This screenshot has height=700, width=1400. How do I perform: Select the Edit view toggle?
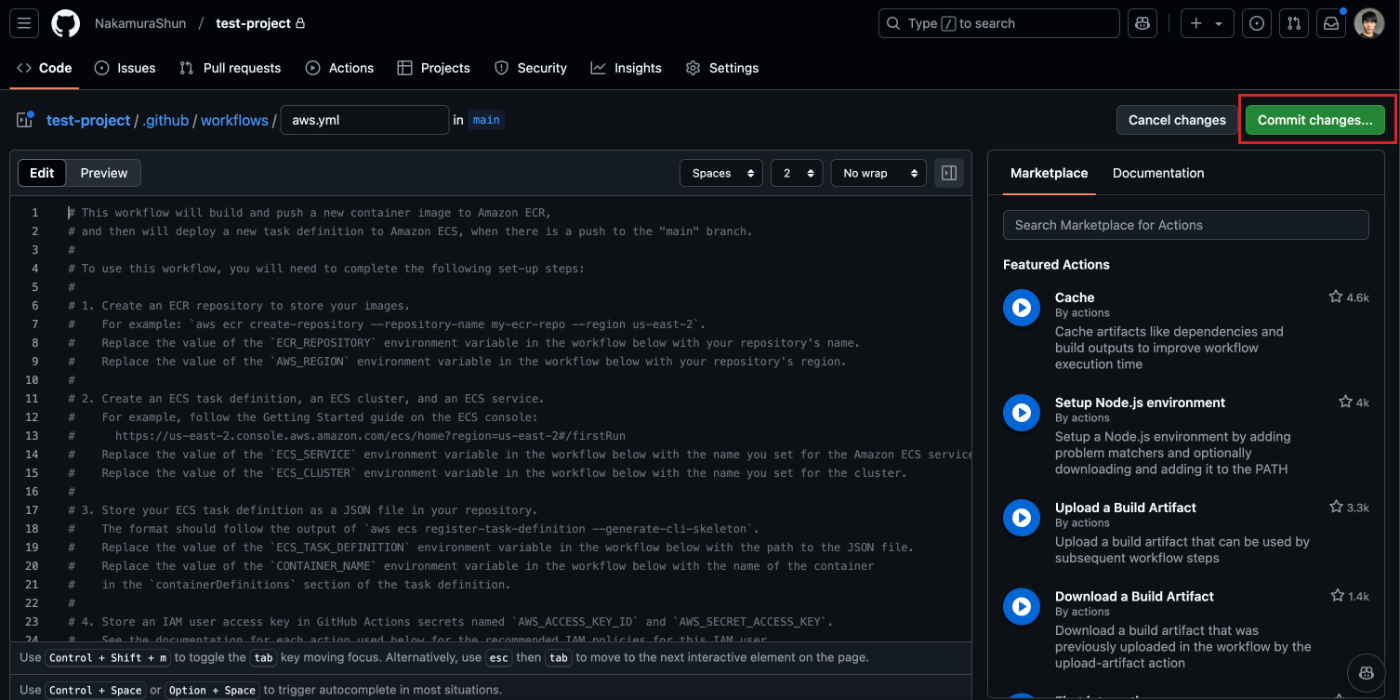(42, 173)
